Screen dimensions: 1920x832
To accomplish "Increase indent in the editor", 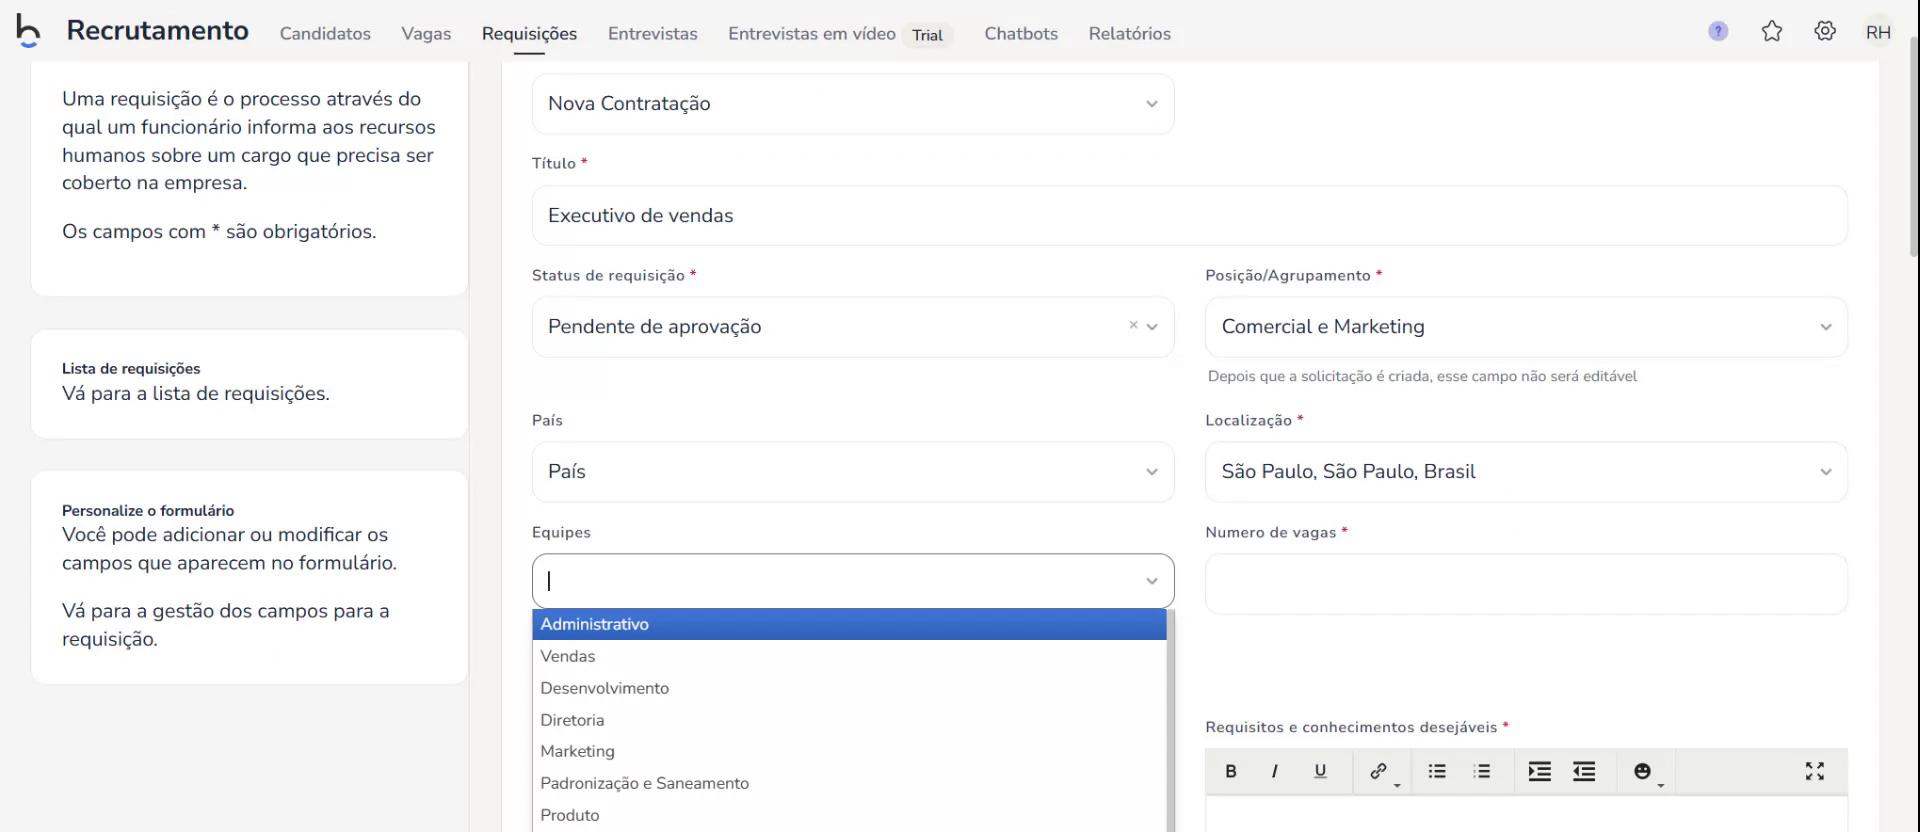I will 1540,771.
